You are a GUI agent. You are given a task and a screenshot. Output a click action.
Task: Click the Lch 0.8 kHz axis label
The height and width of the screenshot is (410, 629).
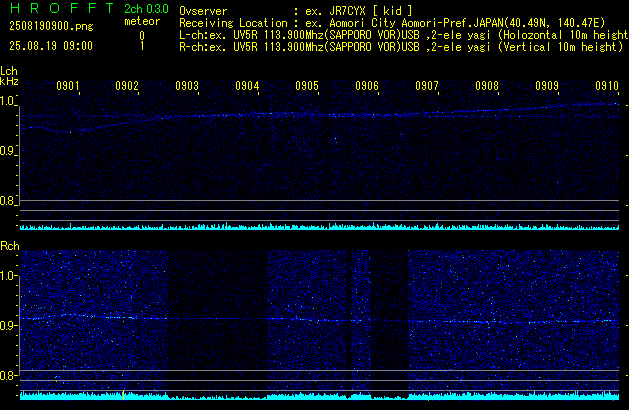pos(8,201)
